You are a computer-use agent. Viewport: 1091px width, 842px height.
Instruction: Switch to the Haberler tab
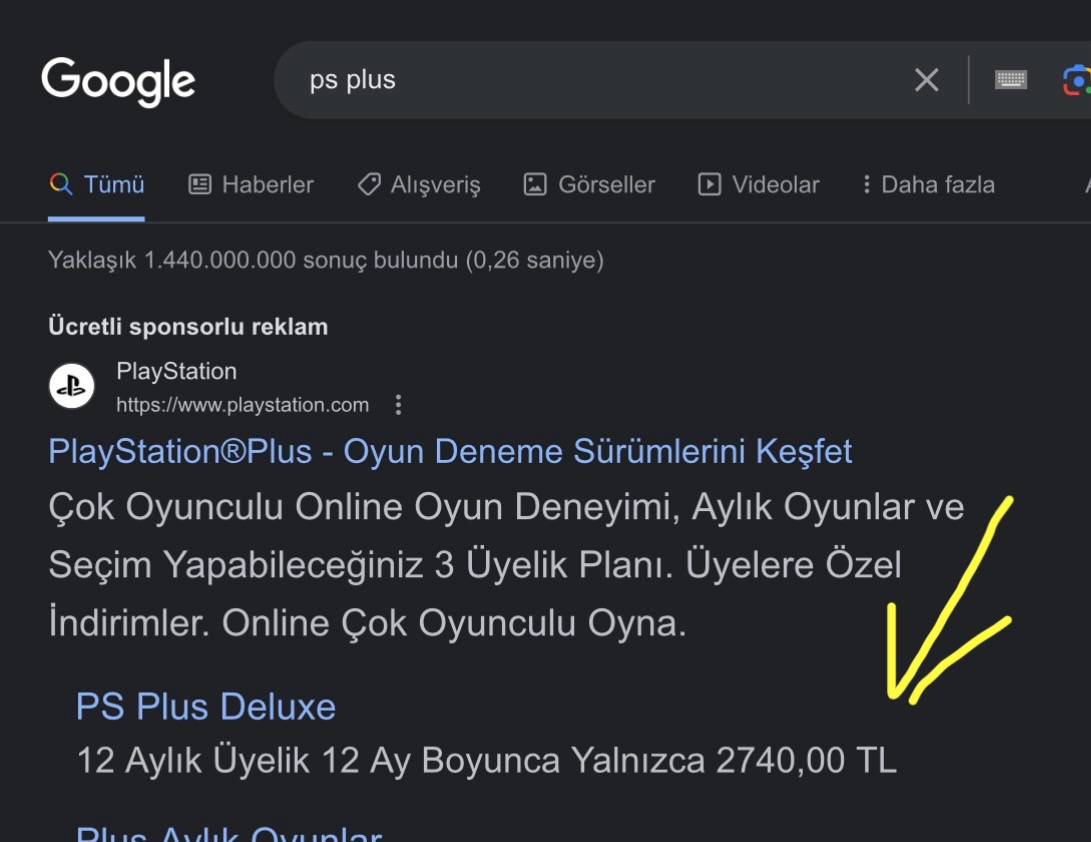pos(251,184)
